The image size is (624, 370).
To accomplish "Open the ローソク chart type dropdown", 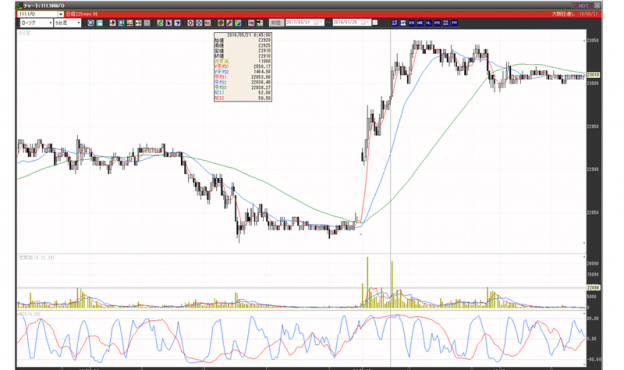I will click(37, 23).
